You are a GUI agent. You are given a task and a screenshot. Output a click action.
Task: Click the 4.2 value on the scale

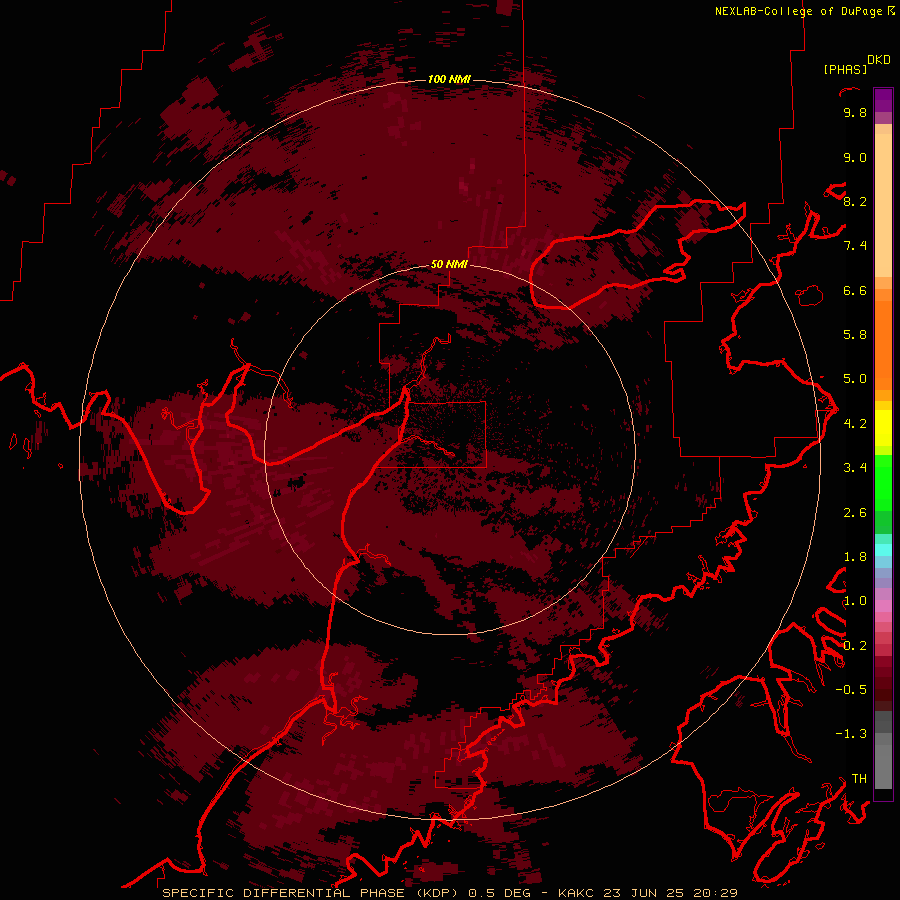[855, 424]
